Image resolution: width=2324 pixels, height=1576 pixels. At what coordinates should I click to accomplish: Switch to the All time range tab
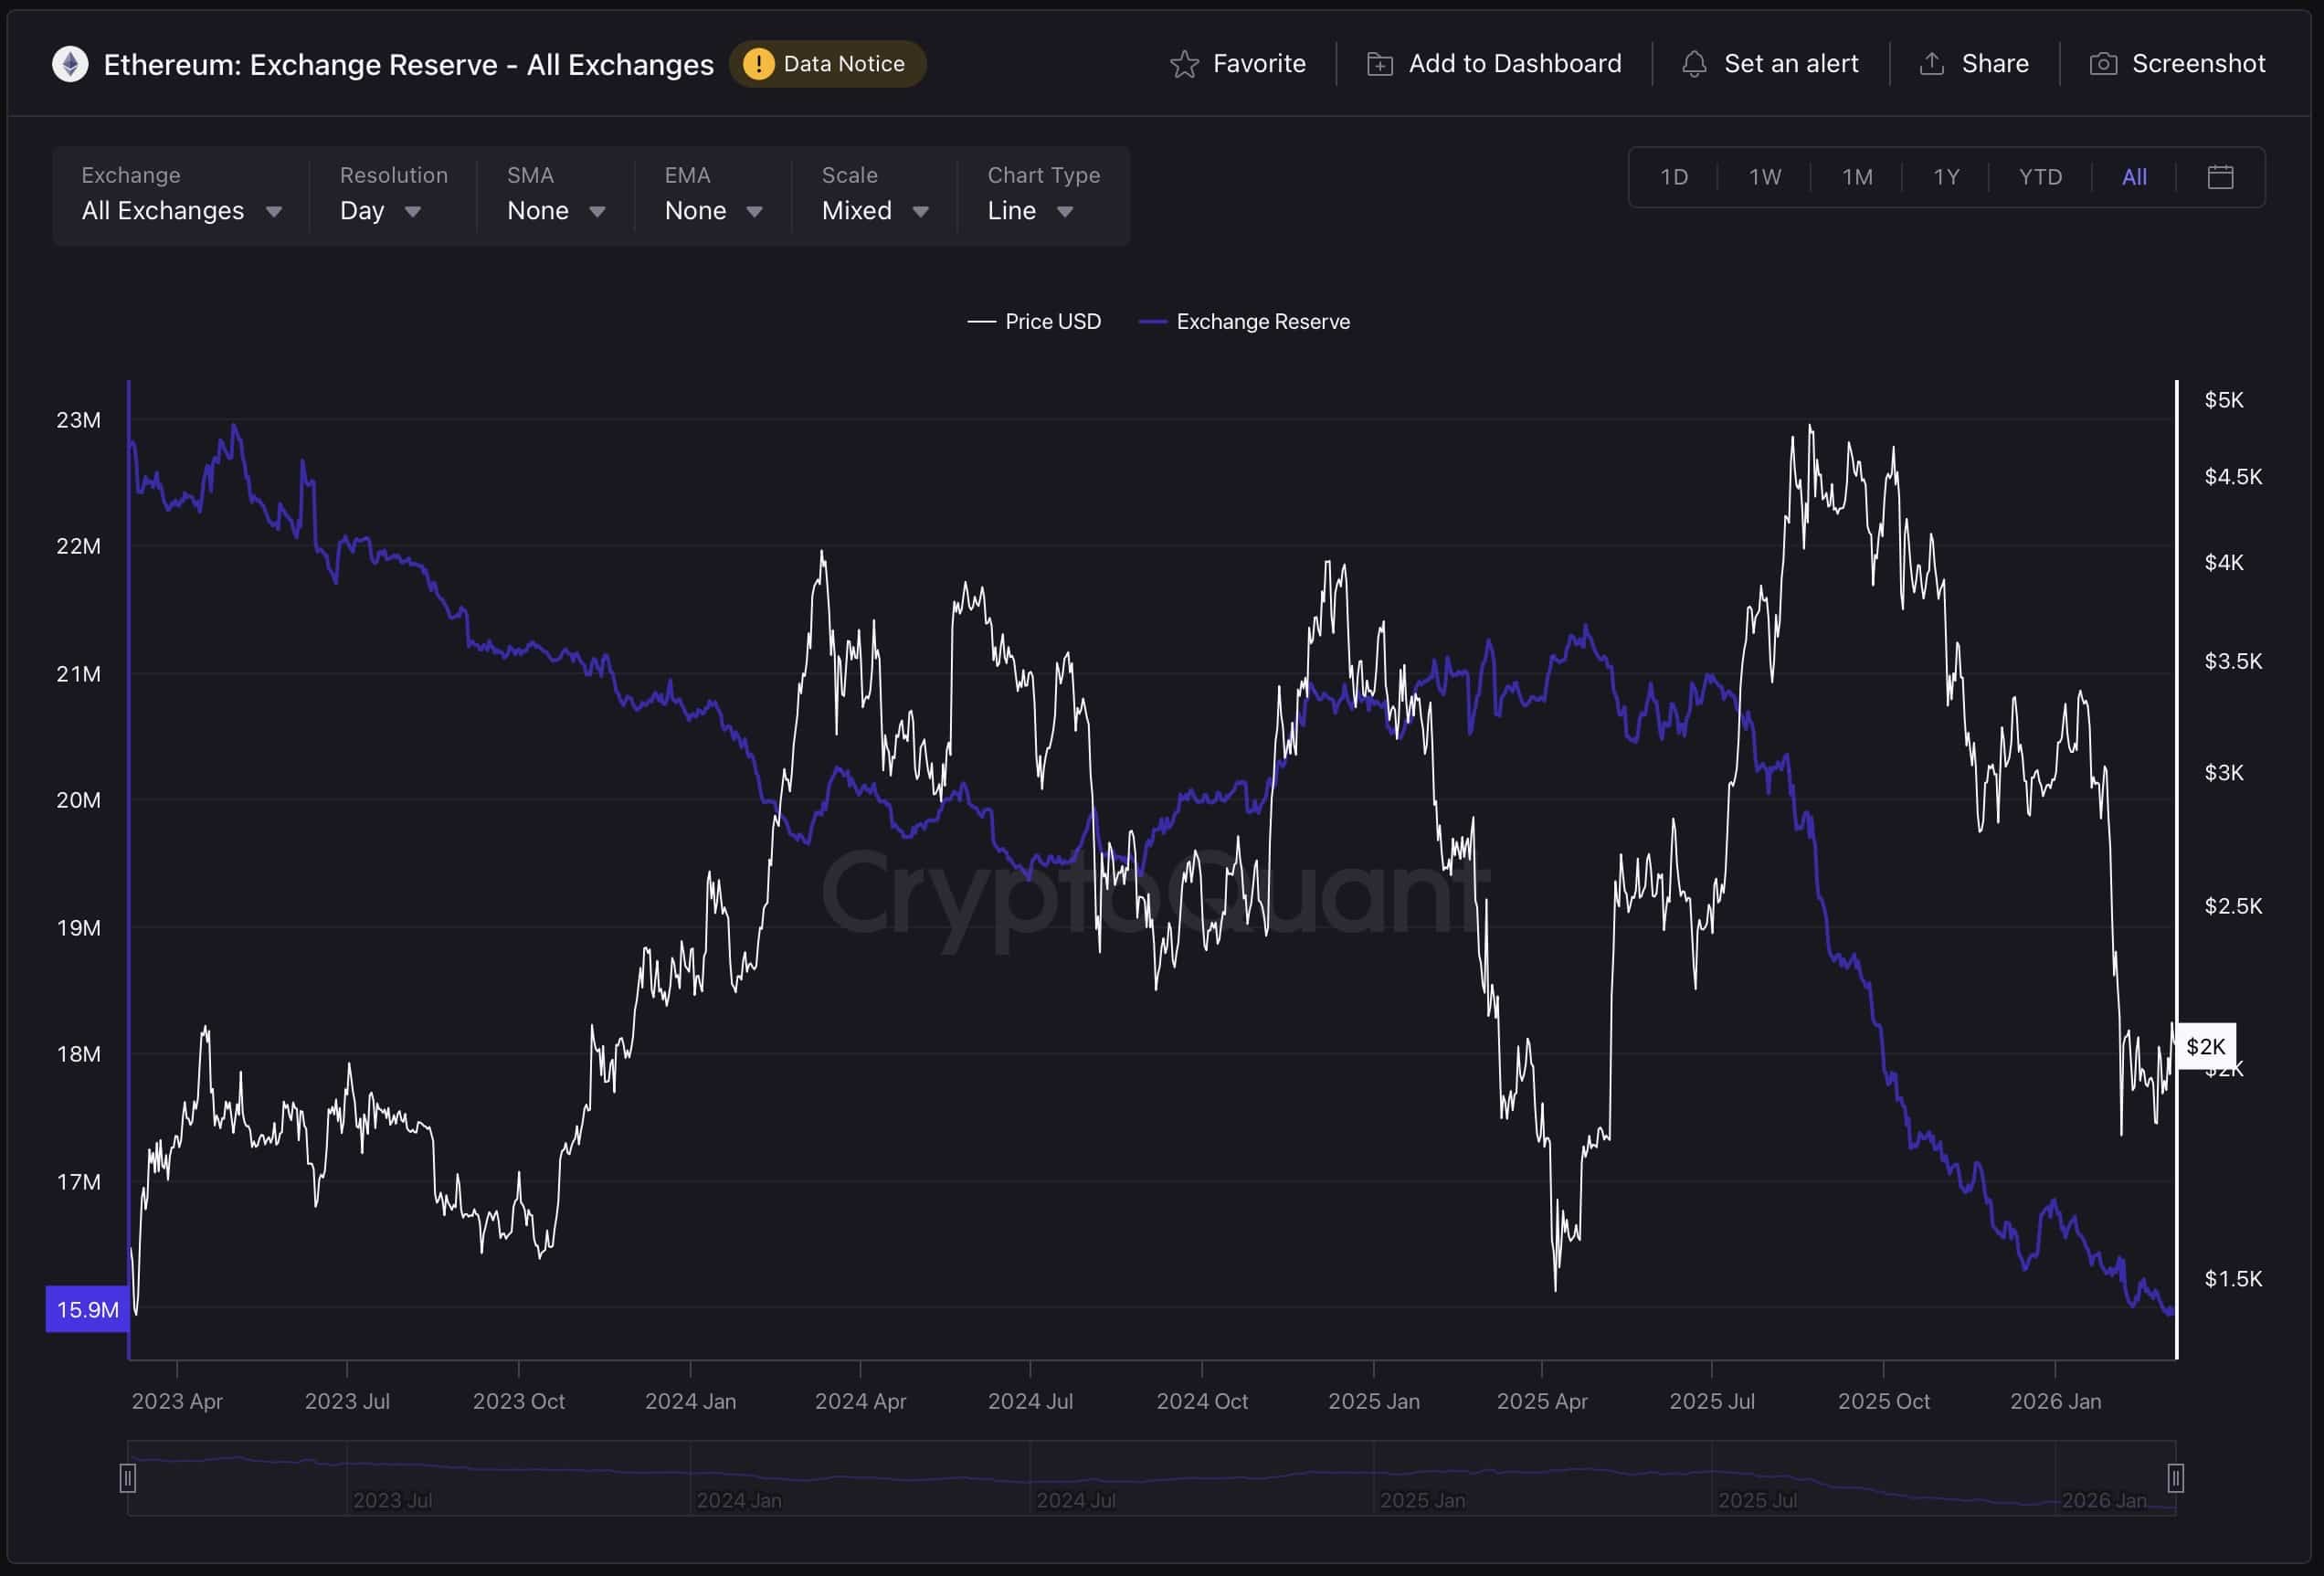point(2133,176)
